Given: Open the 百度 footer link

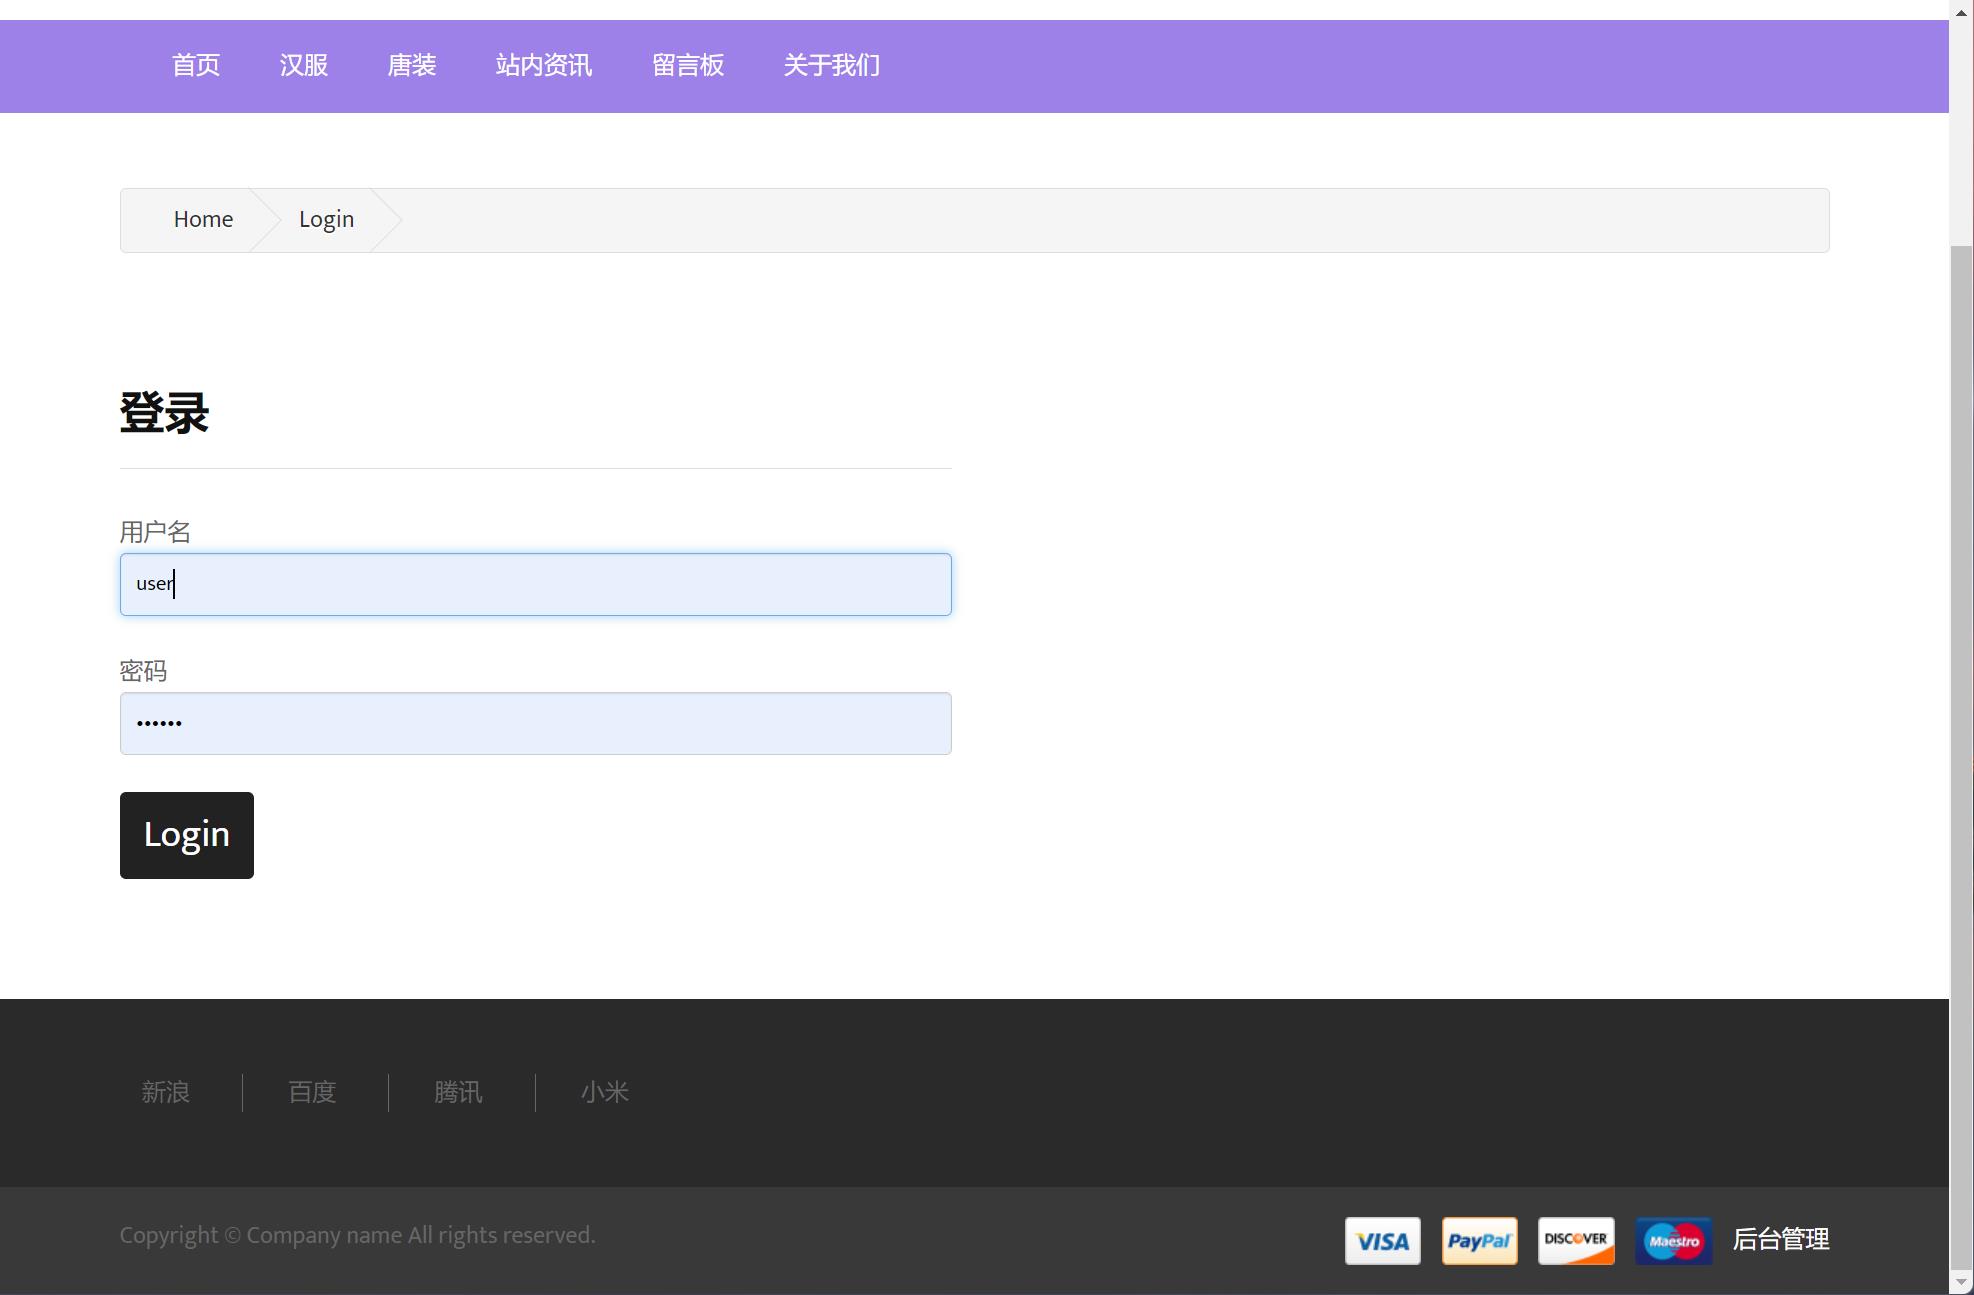Looking at the screenshot, I should [313, 1092].
